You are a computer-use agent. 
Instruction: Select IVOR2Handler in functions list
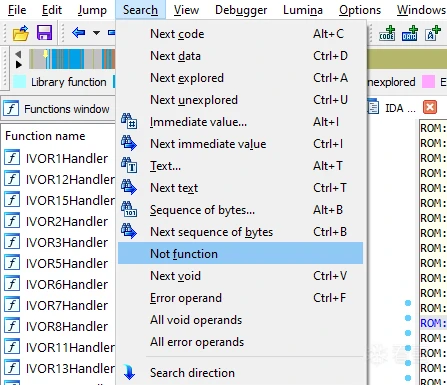click(x=59, y=221)
